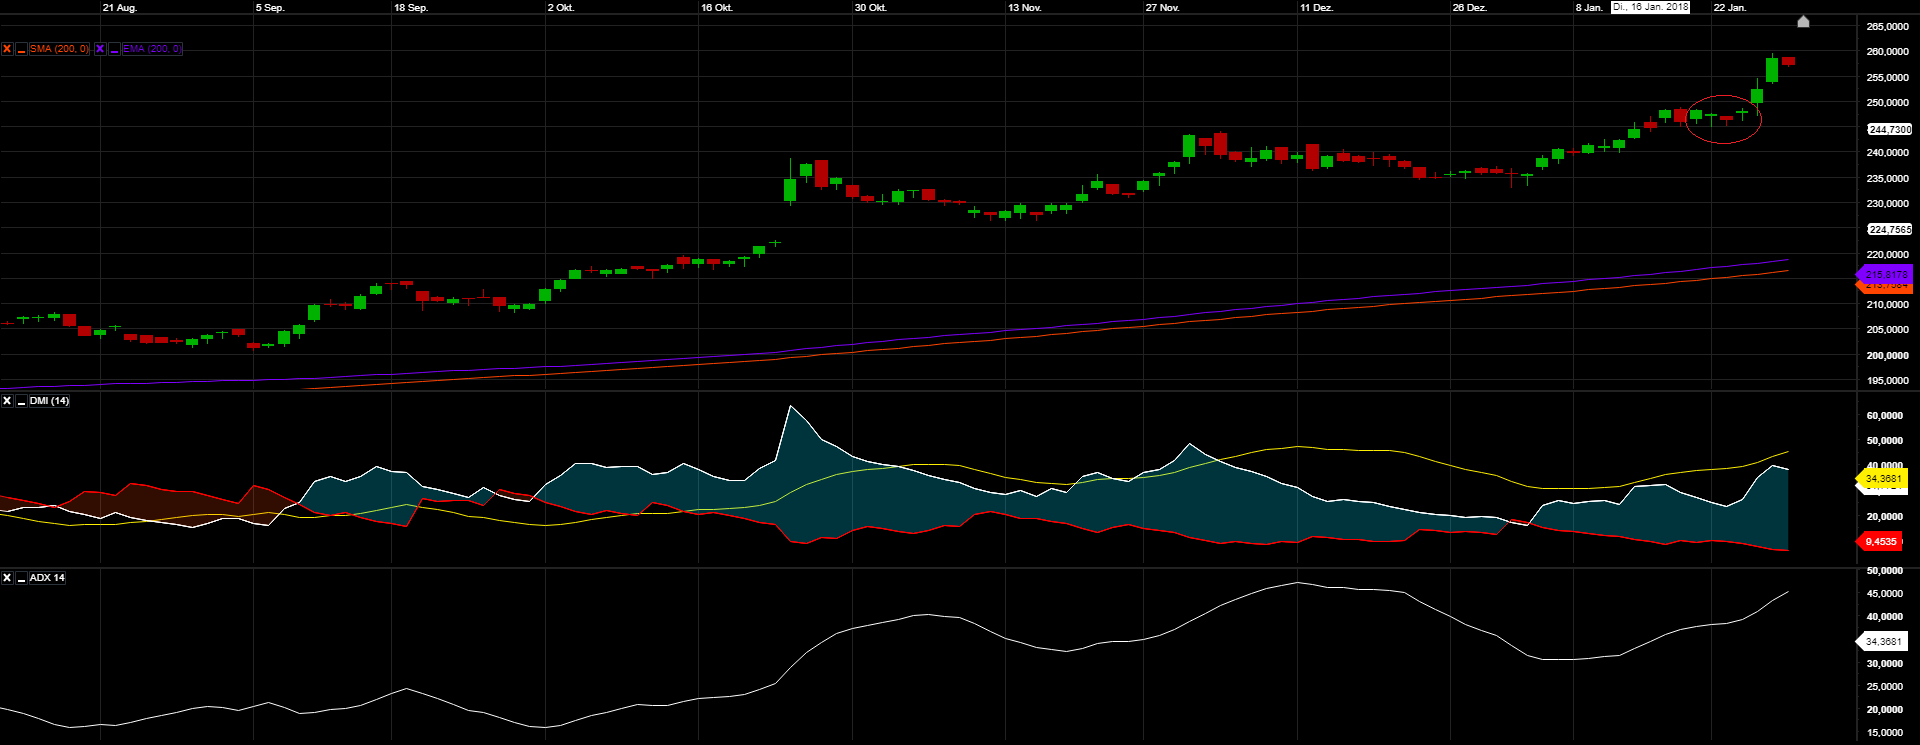Click the ADX 14 indicator label
This screenshot has width=1920, height=745.
tap(47, 578)
